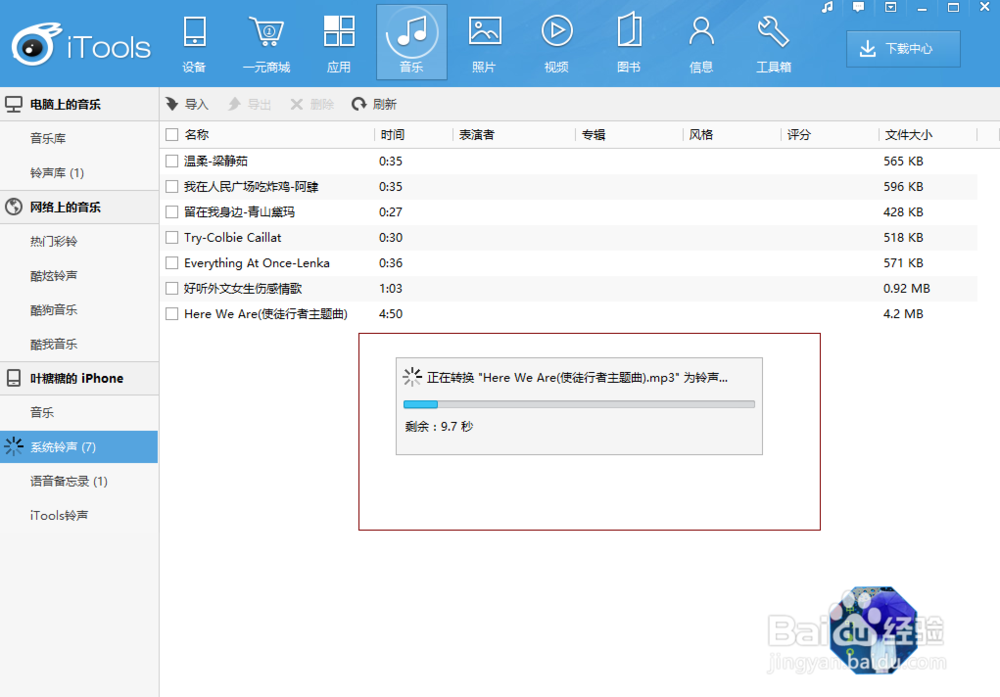Screen dimensions: 1000x697
Task: Check the box for 温柔-梁静茹
Action: 172,161
